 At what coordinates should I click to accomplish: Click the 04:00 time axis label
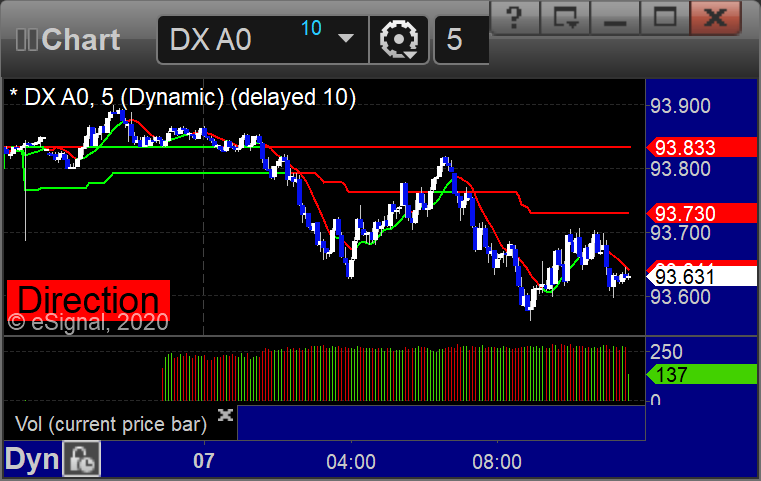351,462
